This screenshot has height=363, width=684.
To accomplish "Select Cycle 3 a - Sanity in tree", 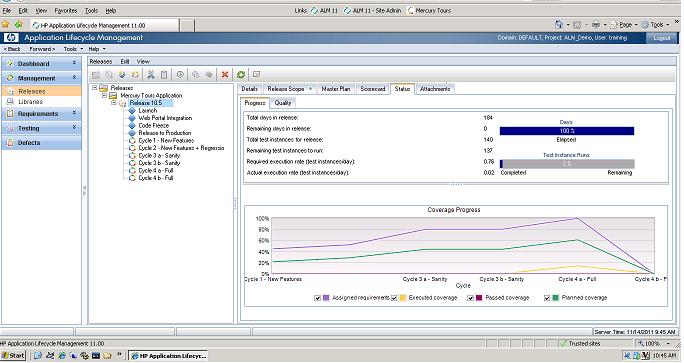I will [x=159, y=155].
